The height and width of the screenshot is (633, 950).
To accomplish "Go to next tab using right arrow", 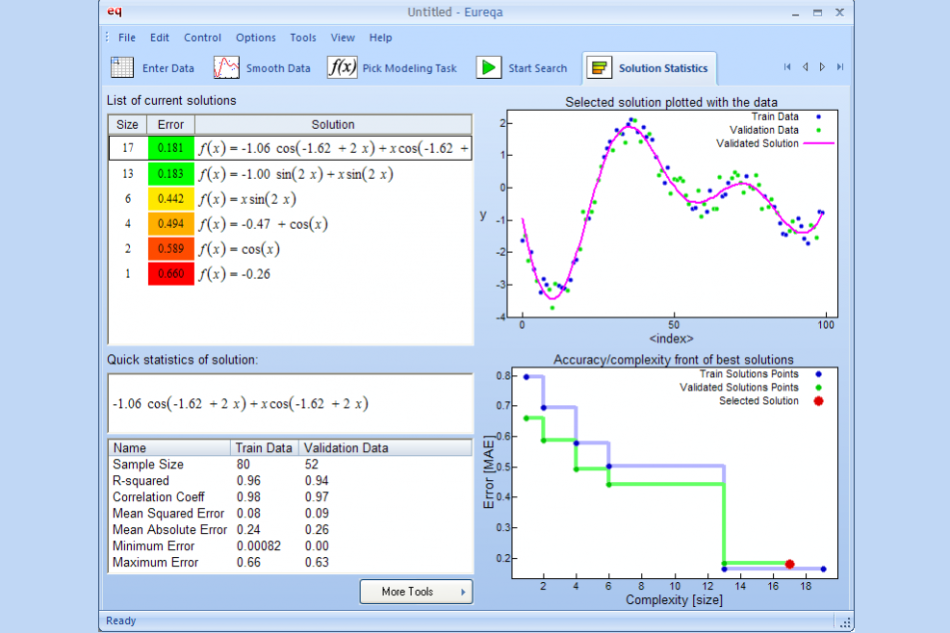I will point(822,67).
